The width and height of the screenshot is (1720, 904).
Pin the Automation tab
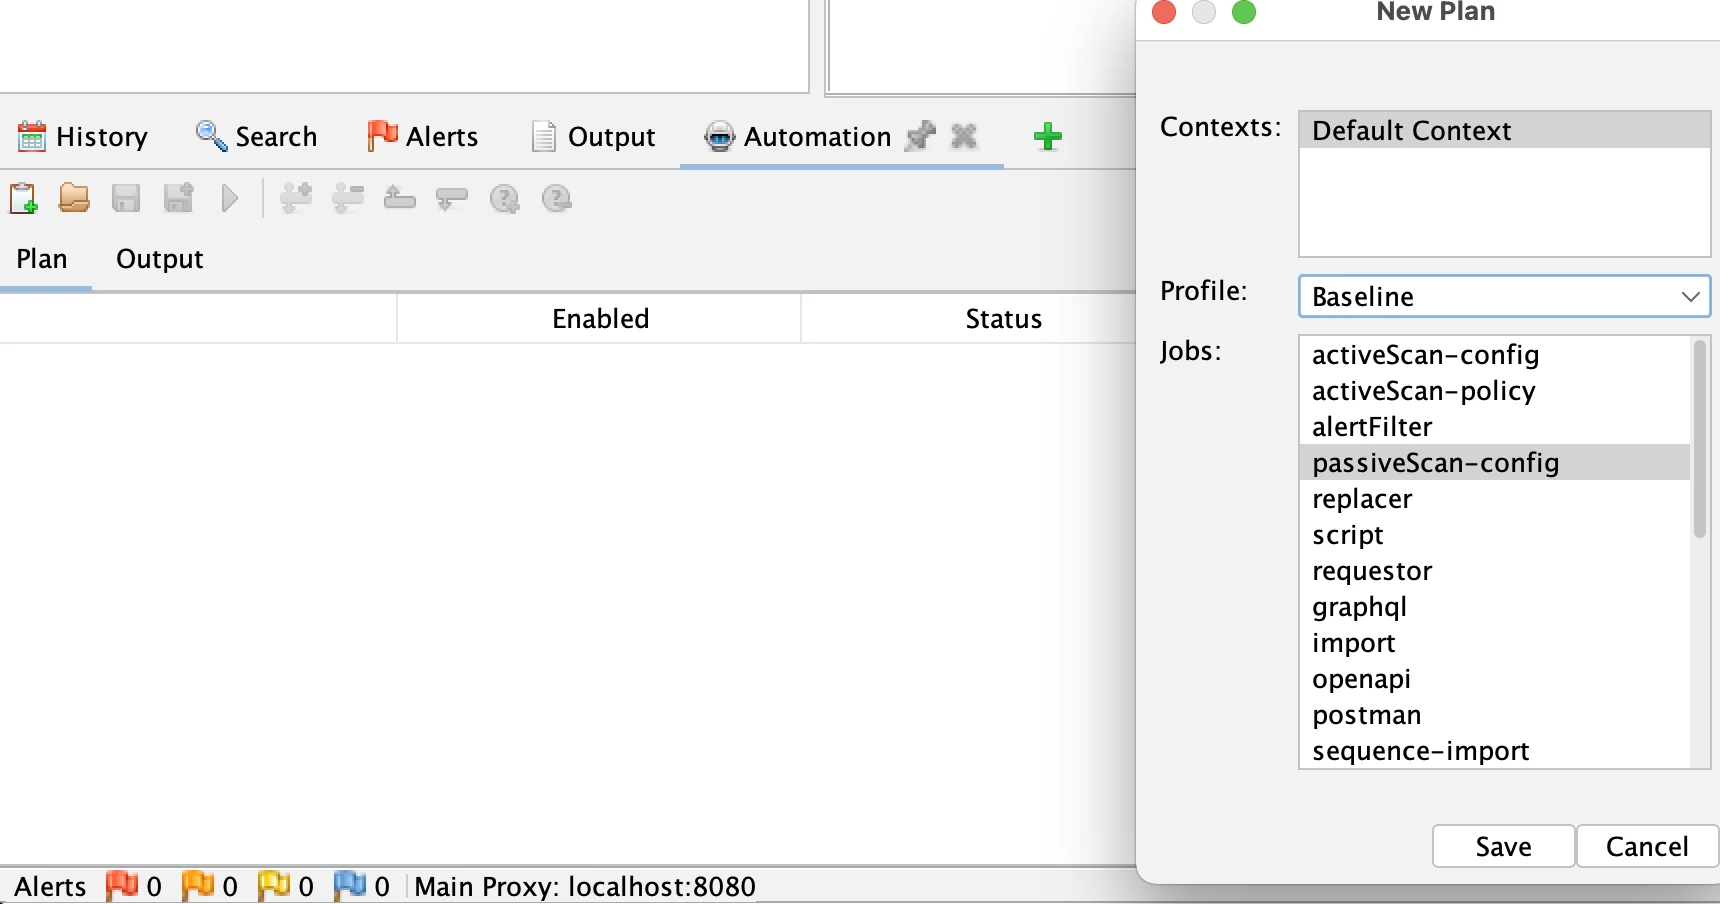[x=920, y=136]
